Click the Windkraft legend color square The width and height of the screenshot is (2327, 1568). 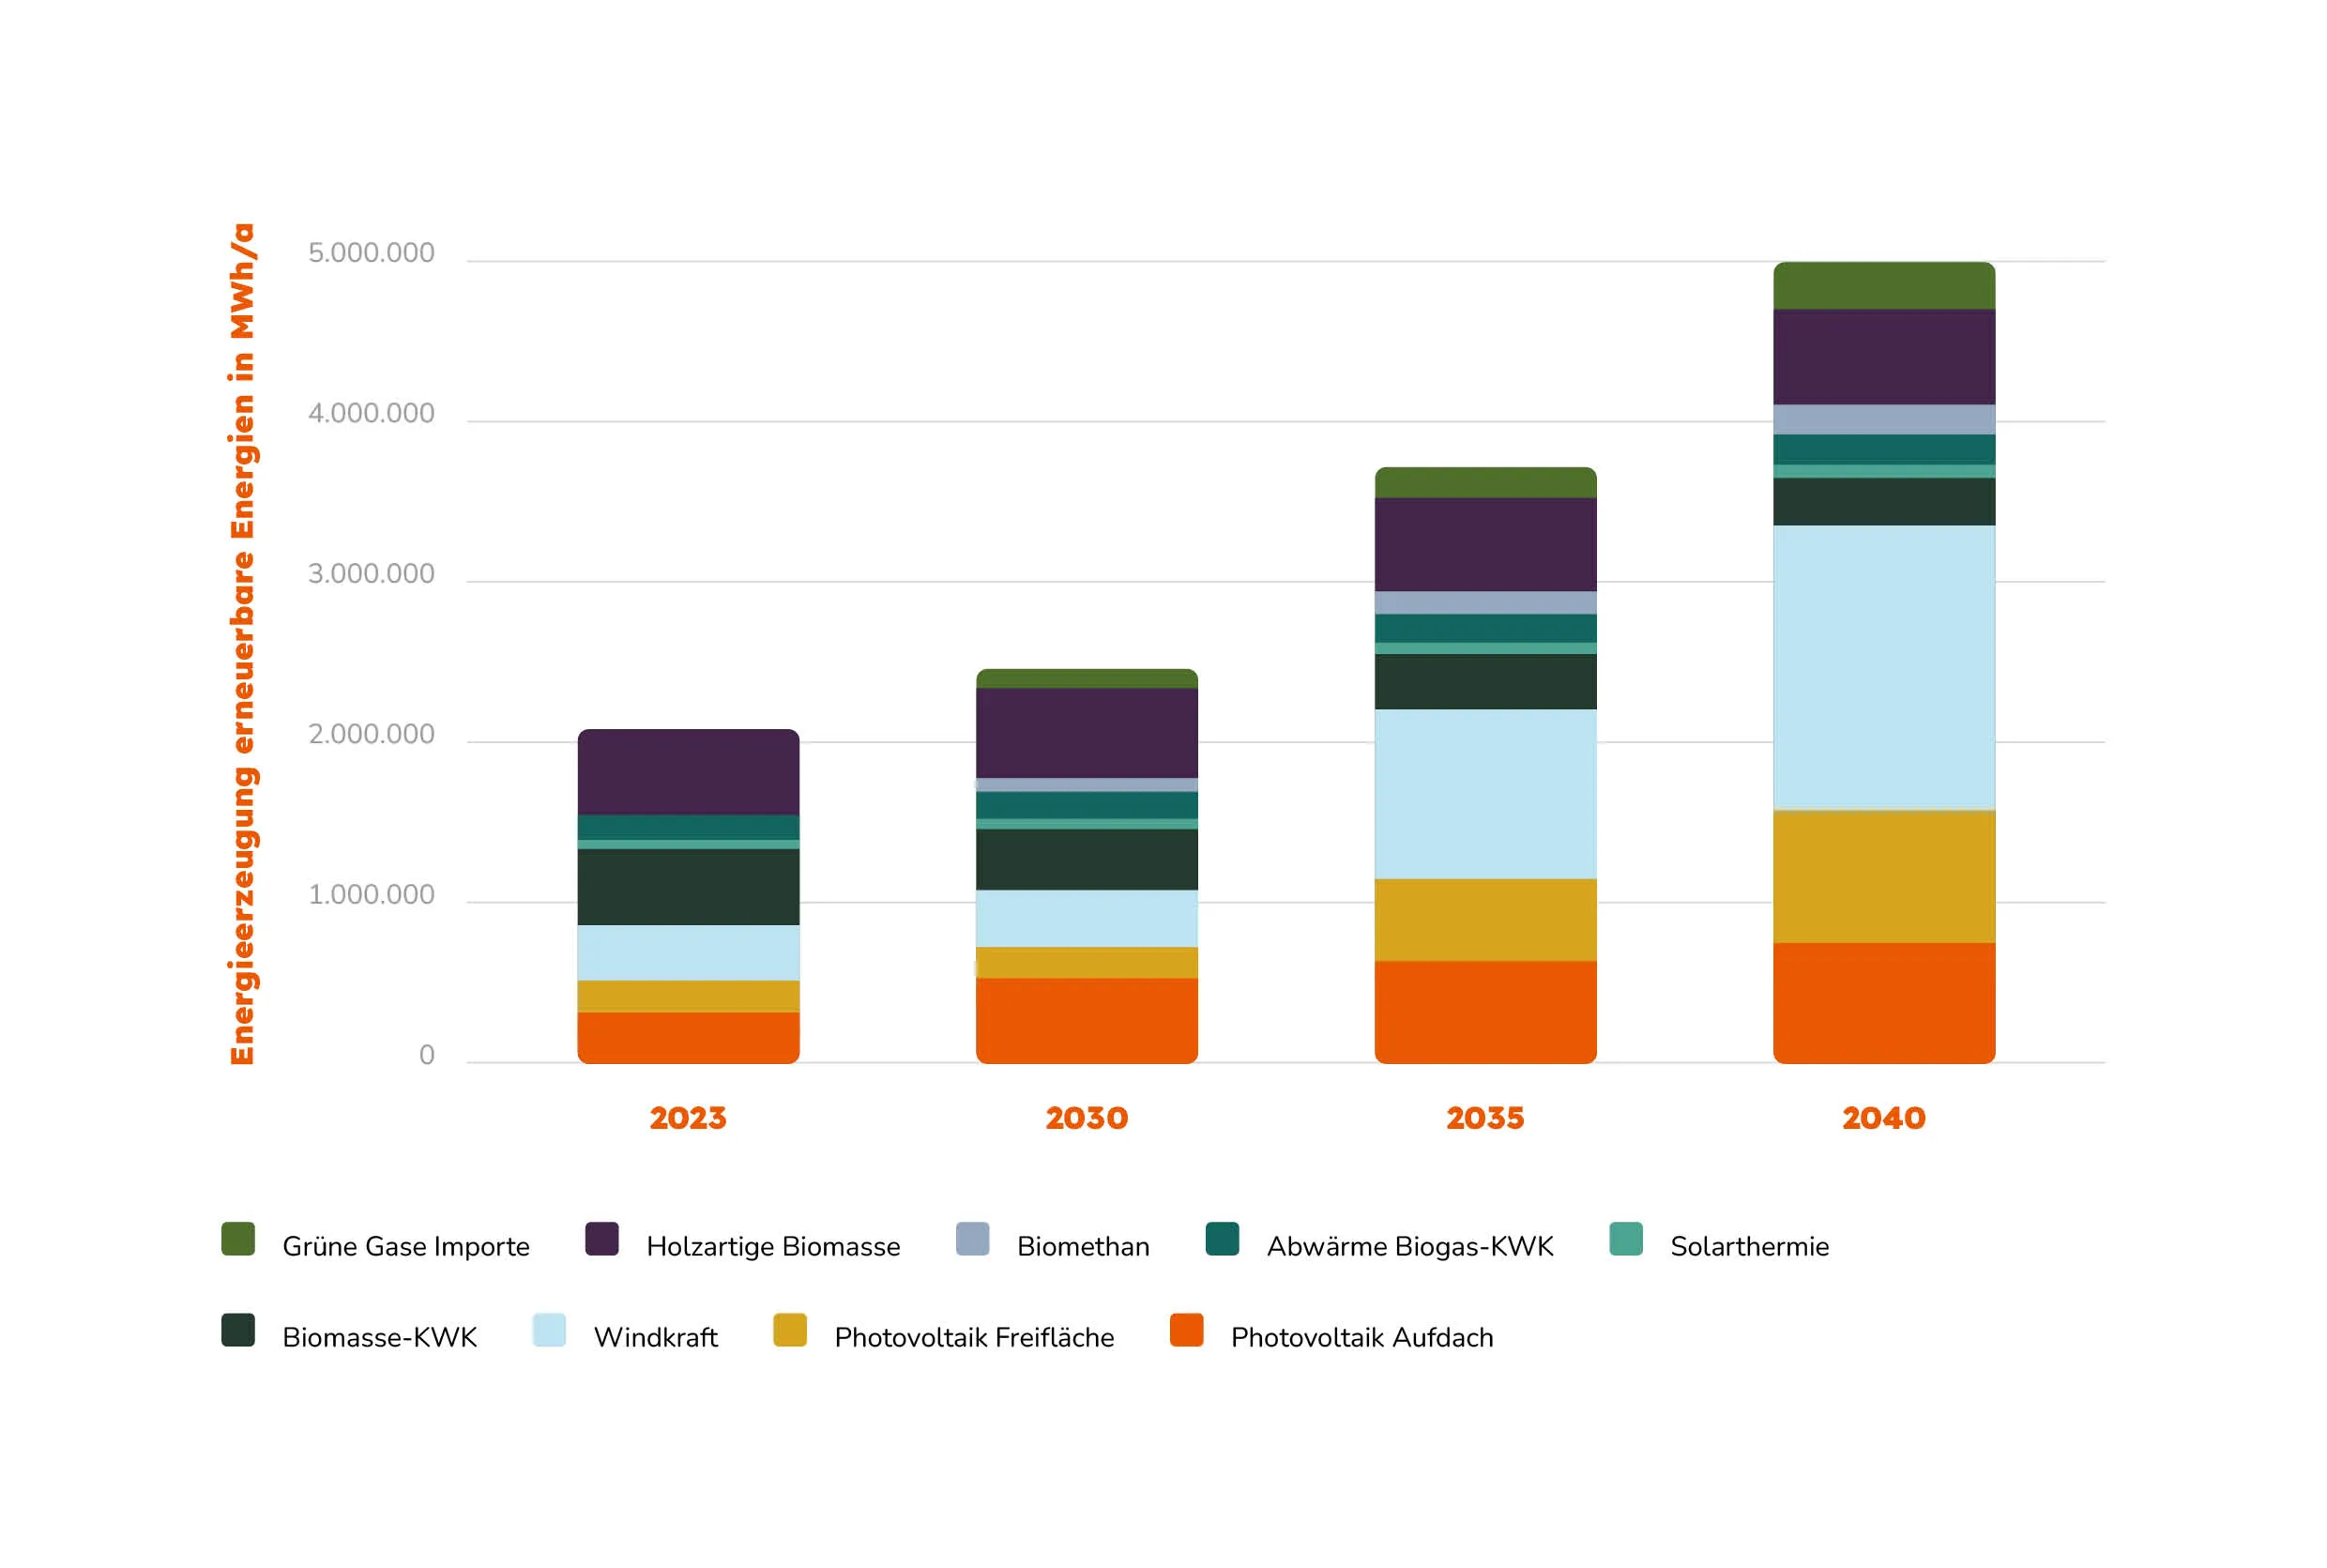(x=549, y=1330)
